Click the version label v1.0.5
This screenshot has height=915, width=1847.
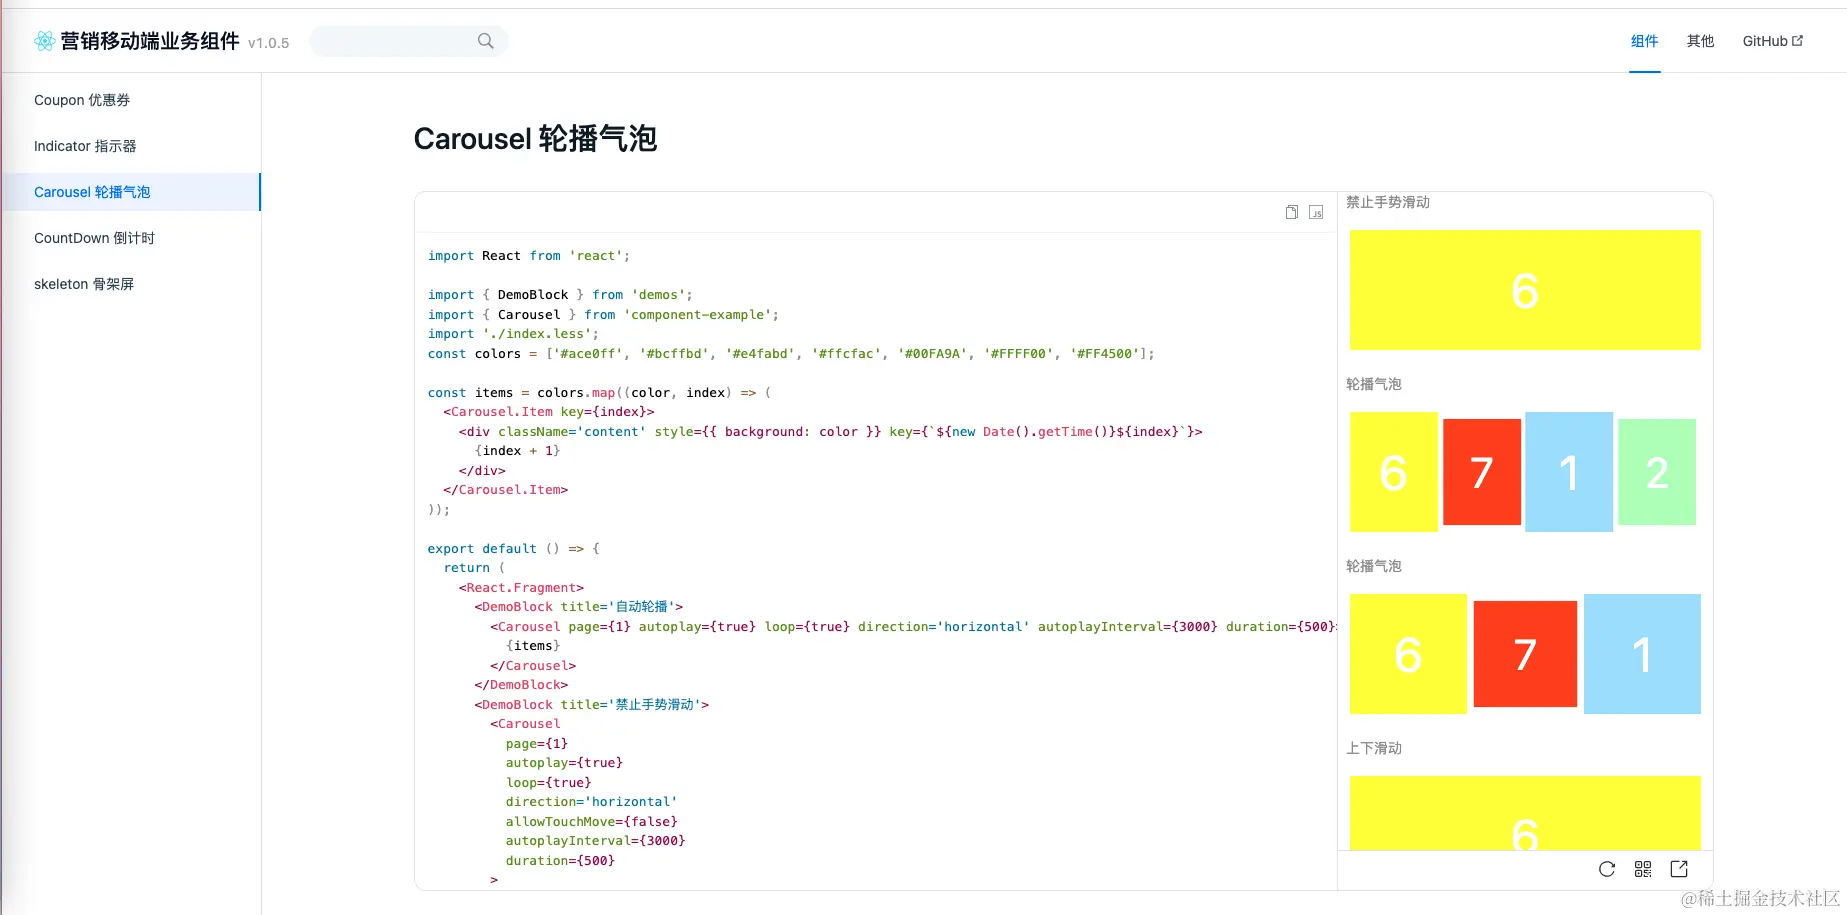coord(269,43)
